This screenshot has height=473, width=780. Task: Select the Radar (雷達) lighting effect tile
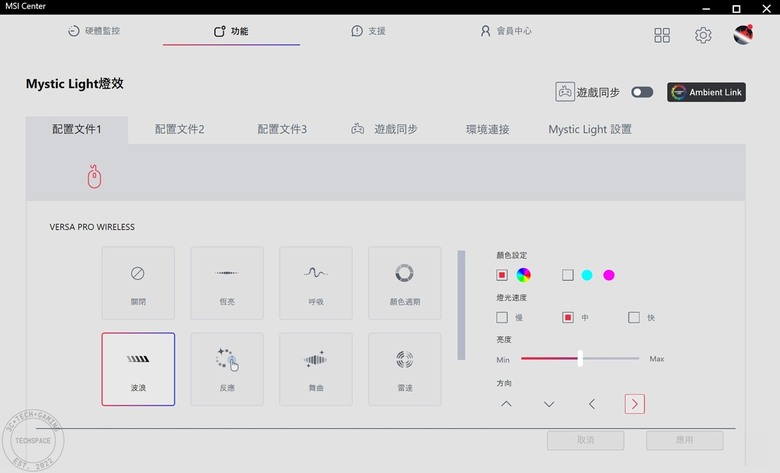click(404, 369)
